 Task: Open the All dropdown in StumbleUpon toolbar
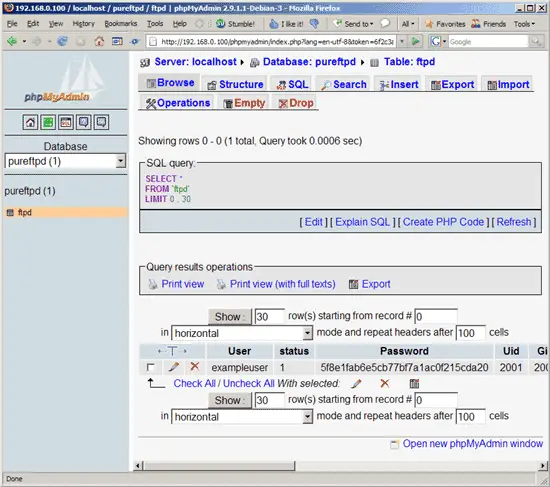tap(408, 24)
